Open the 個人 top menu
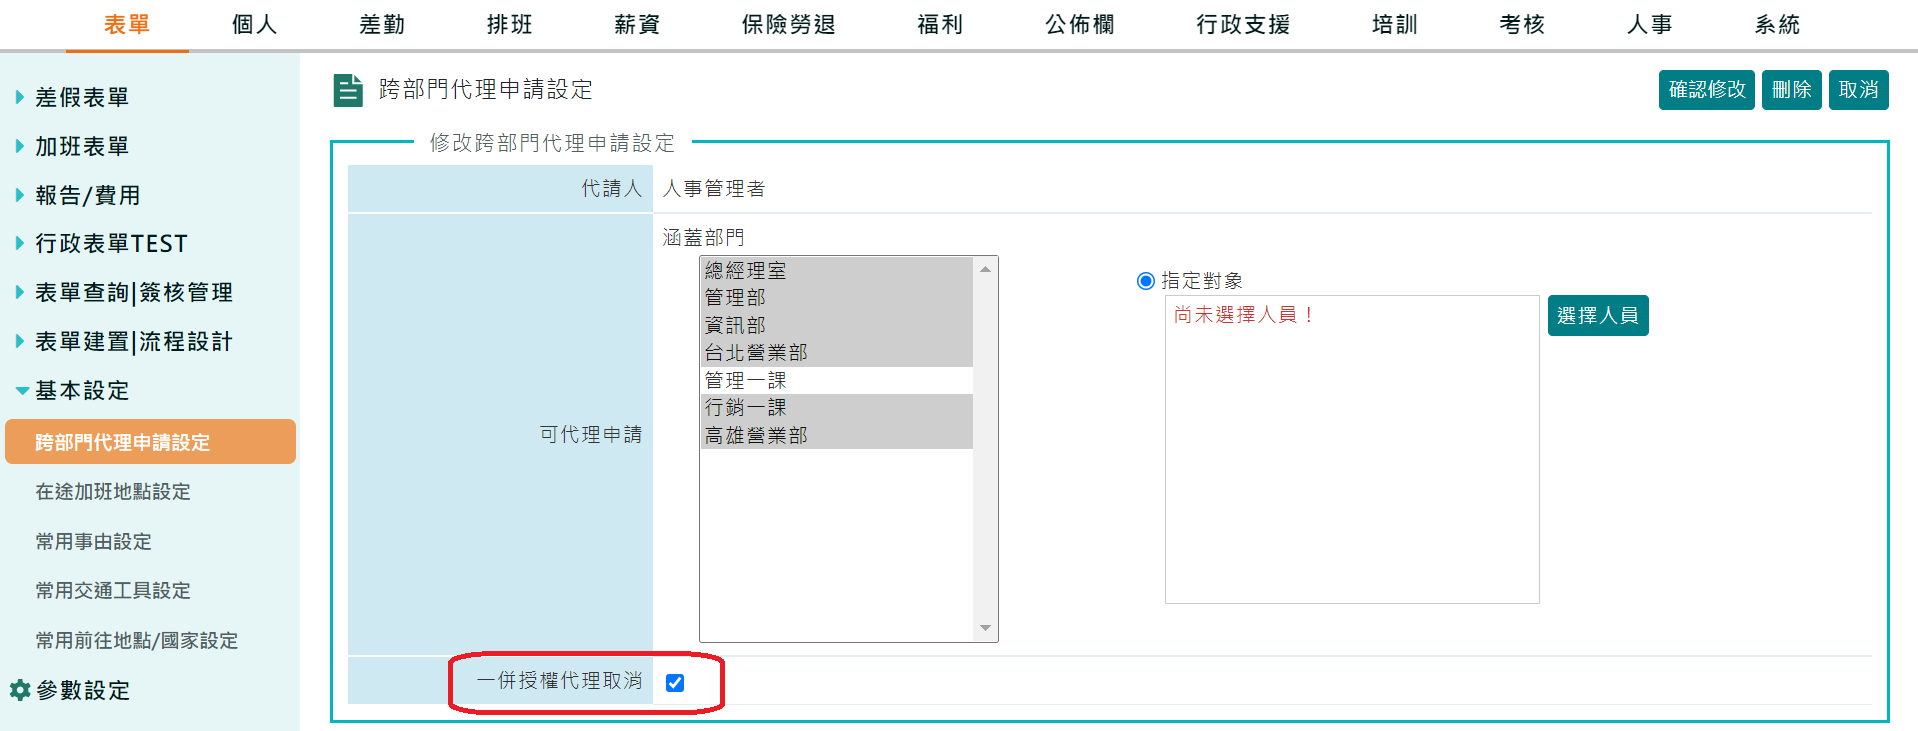Screen dimensions: 1918x731 click(254, 25)
